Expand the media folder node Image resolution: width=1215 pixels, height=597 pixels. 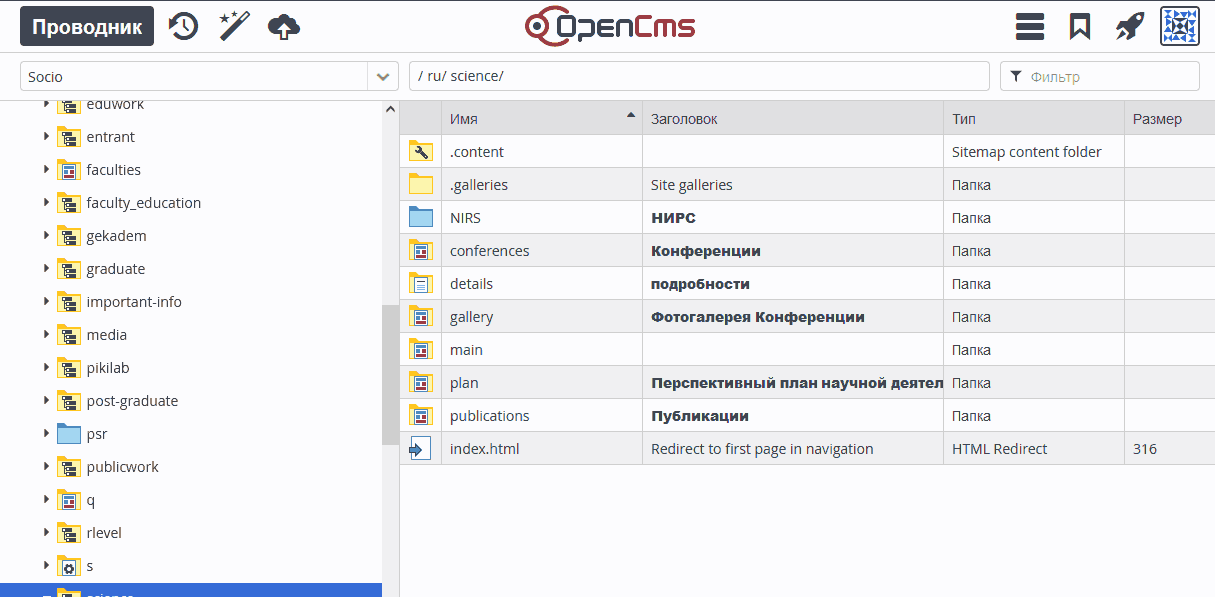pyautogui.click(x=46, y=335)
